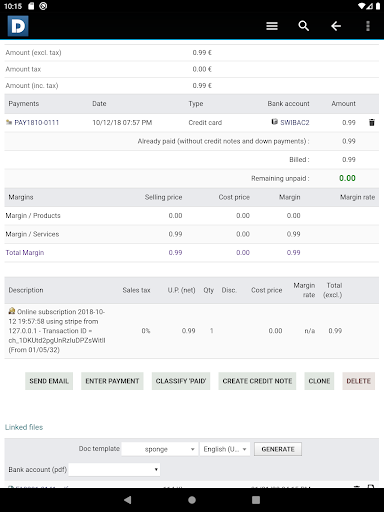Screen dimensions: 384x512
Task: Click the GENERATE document button
Action: 278,449
